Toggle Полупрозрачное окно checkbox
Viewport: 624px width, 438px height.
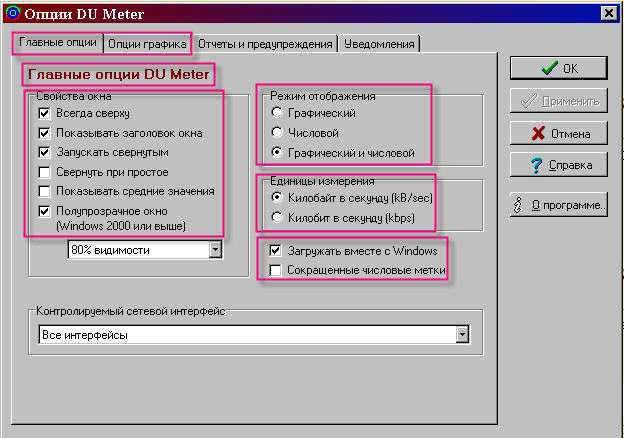tap(44, 211)
